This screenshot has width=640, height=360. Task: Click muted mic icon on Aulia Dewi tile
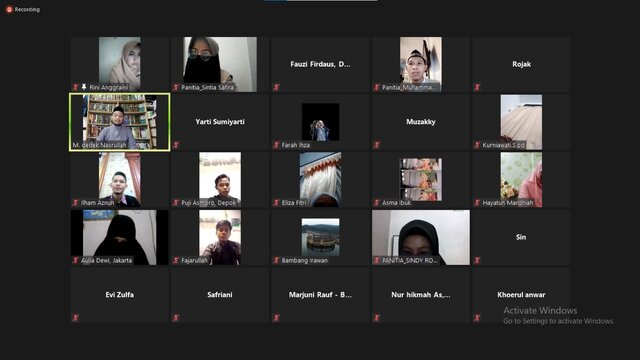click(76, 260)
